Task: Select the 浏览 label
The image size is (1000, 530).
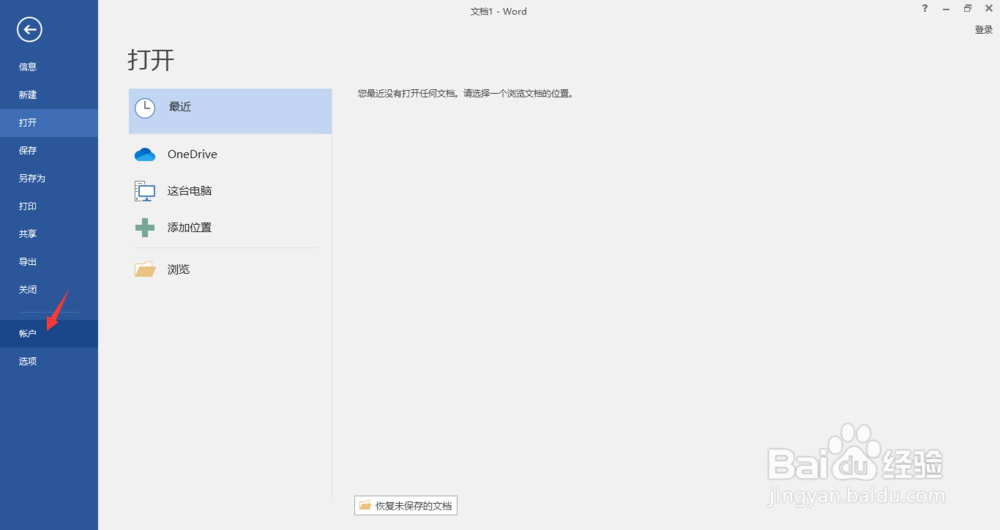Action: 179,269
